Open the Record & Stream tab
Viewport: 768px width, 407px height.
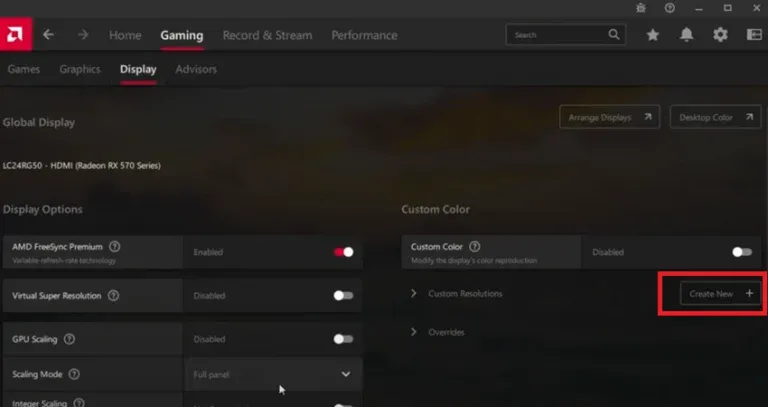[267, 35]
